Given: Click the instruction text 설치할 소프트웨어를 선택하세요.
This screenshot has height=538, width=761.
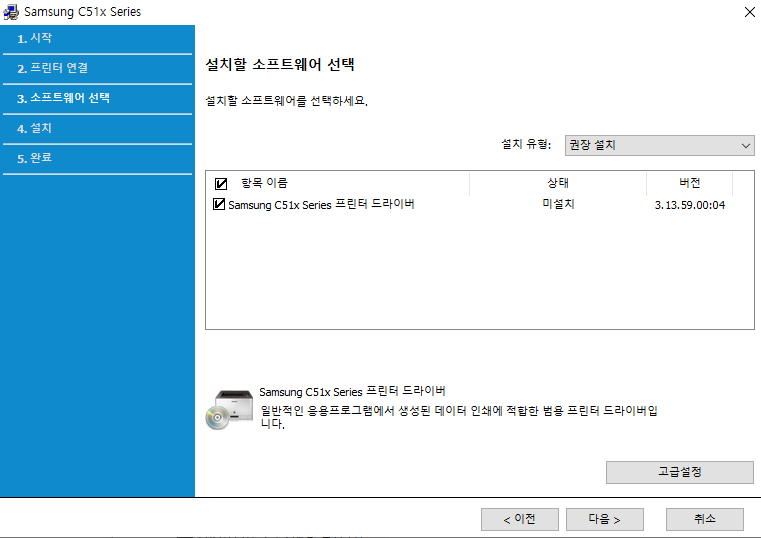Looking at the screenshot, I should point(287,101).
